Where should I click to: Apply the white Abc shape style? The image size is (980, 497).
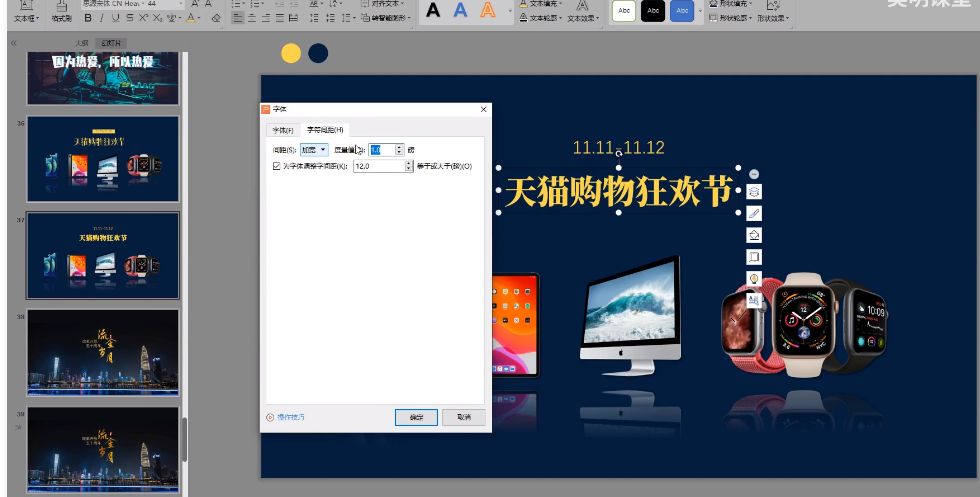[x=624, y=11]
